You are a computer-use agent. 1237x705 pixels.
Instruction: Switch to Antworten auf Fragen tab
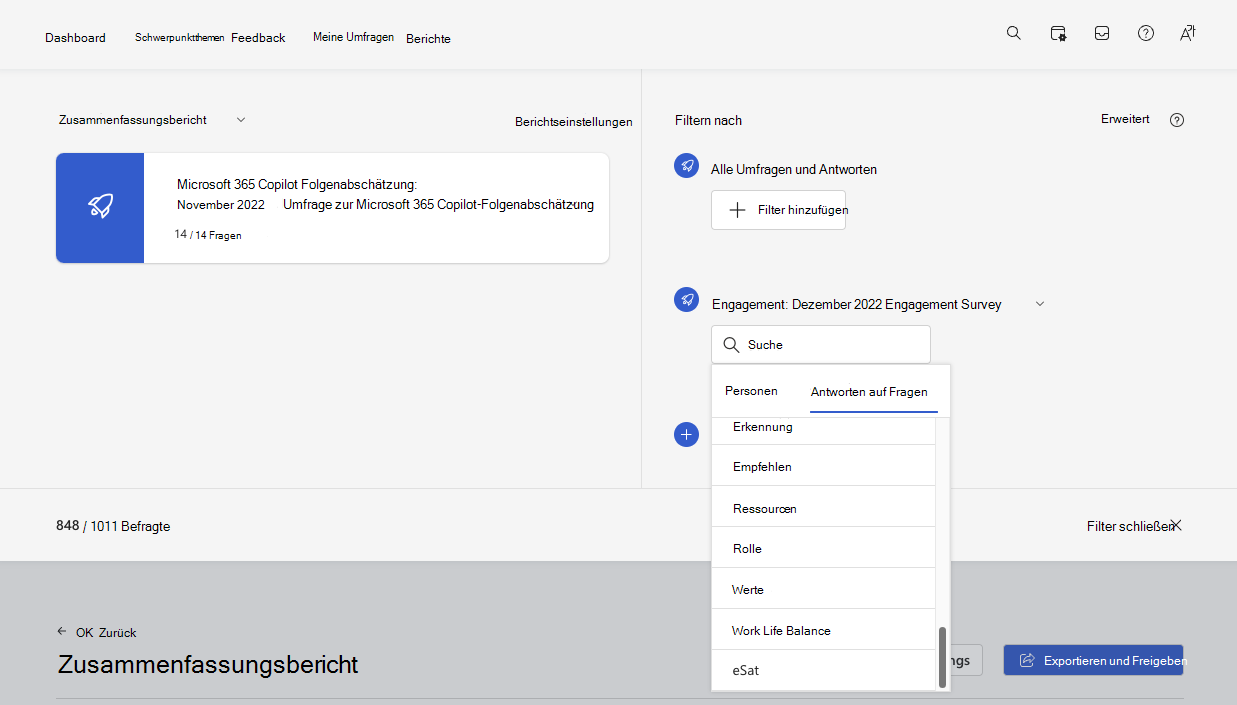(869, 392)
